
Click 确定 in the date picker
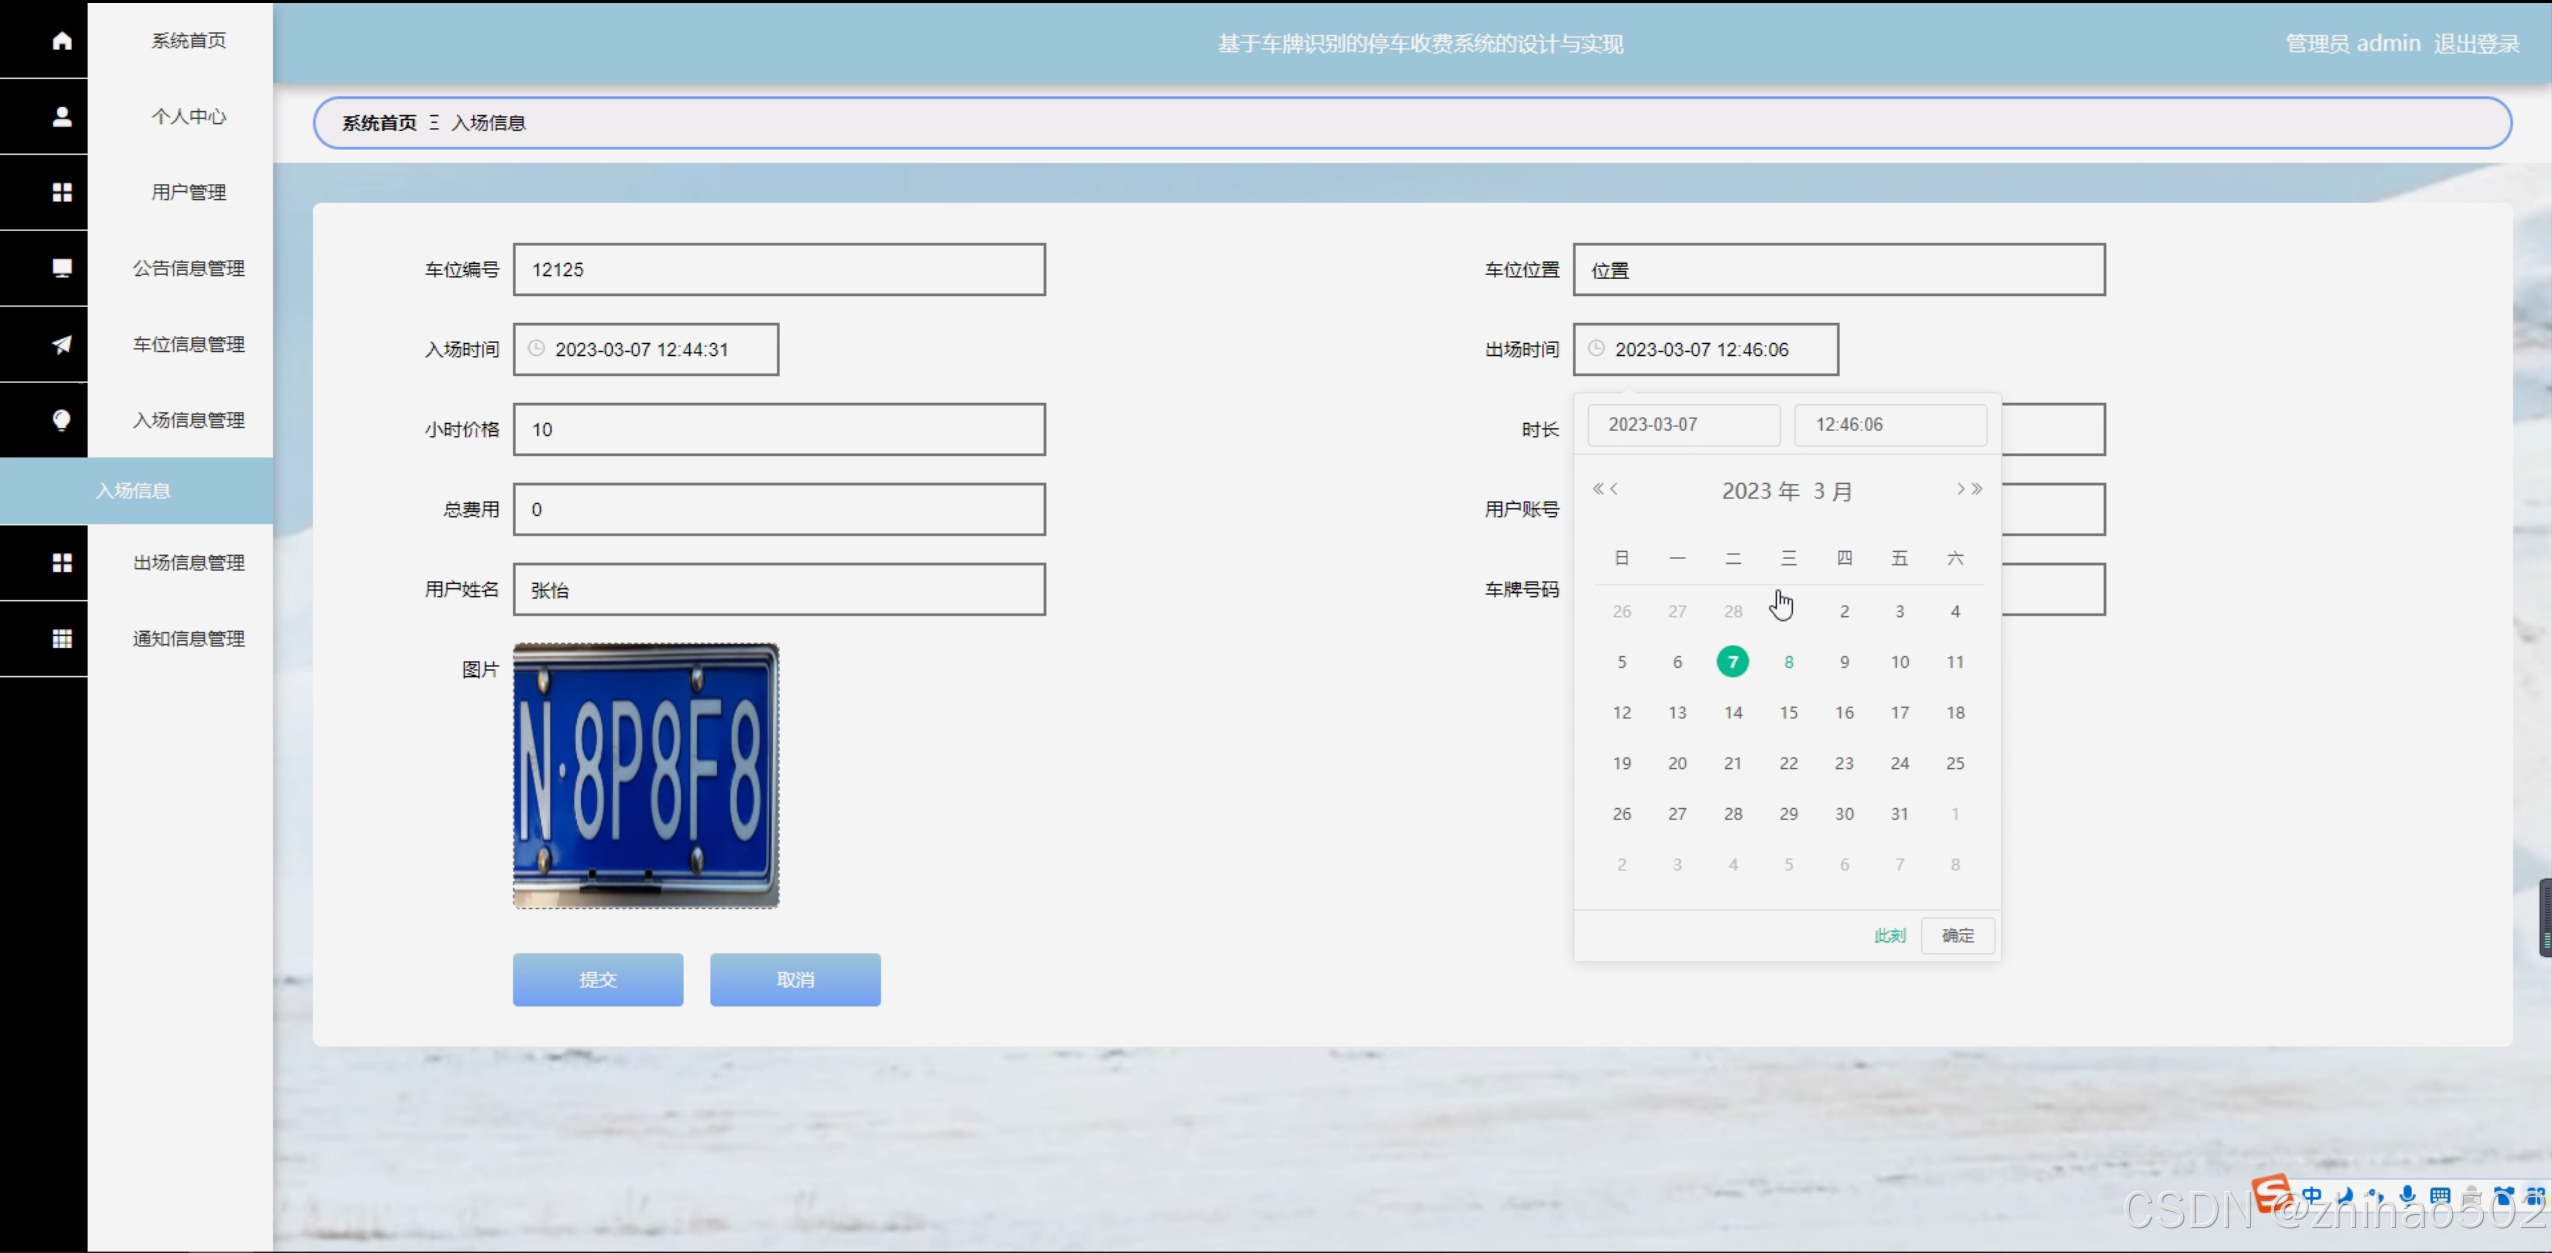click(1957, 936)
